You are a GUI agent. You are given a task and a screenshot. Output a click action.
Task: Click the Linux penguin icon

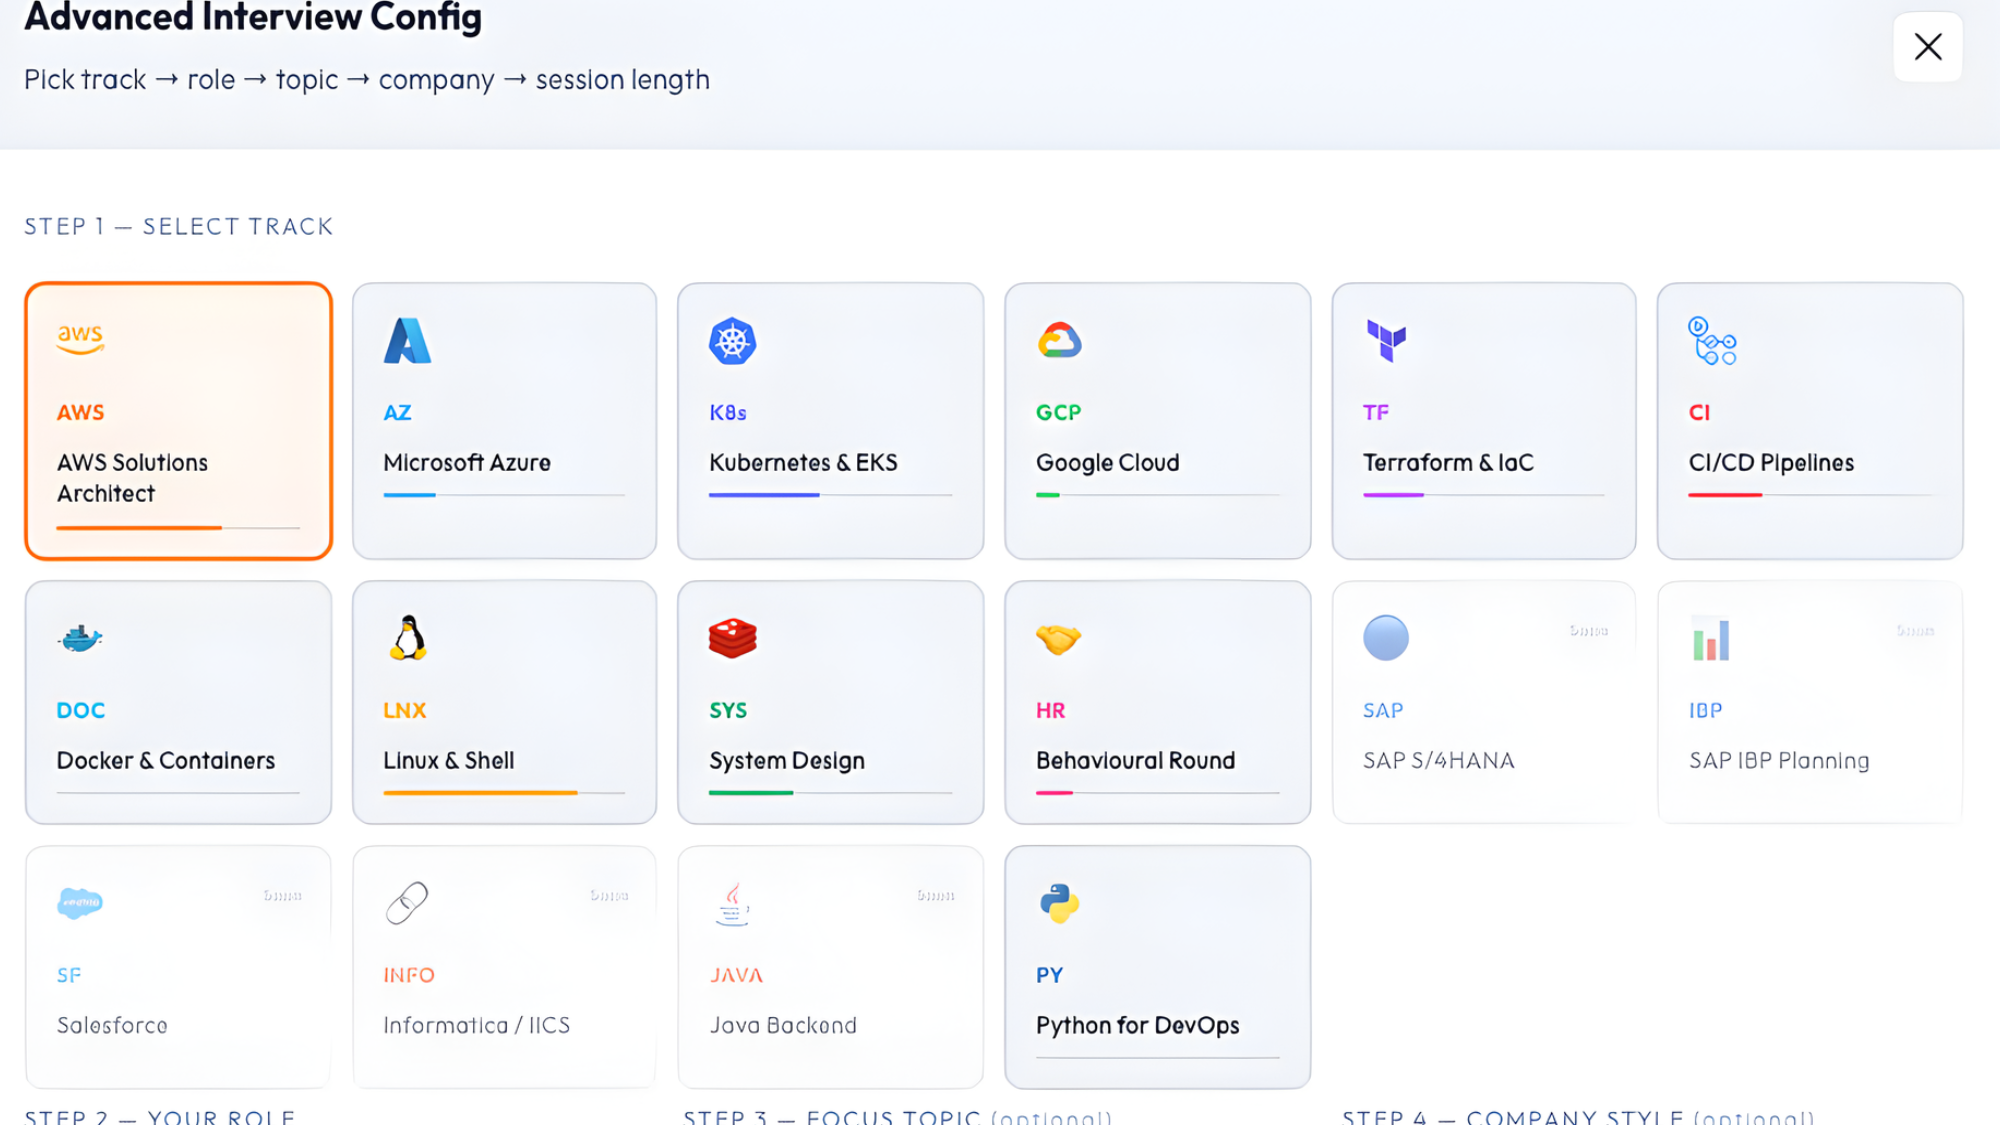[407, 638]
